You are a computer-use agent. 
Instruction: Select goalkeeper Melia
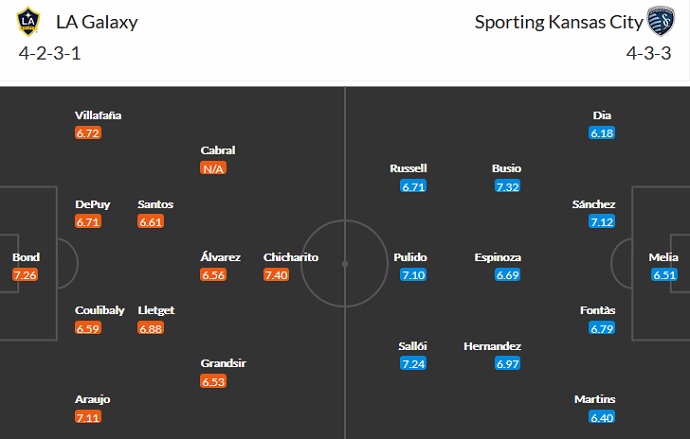coord(663,257)
